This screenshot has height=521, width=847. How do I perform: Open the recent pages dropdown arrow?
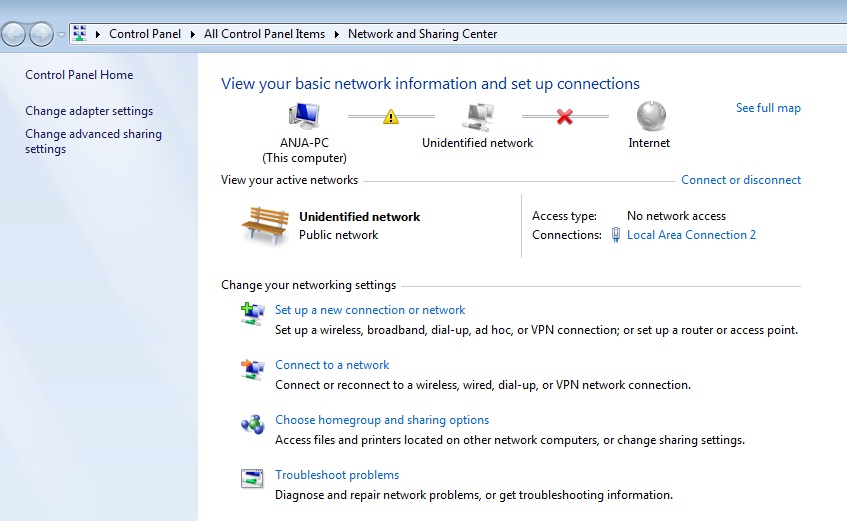point(61,35)
